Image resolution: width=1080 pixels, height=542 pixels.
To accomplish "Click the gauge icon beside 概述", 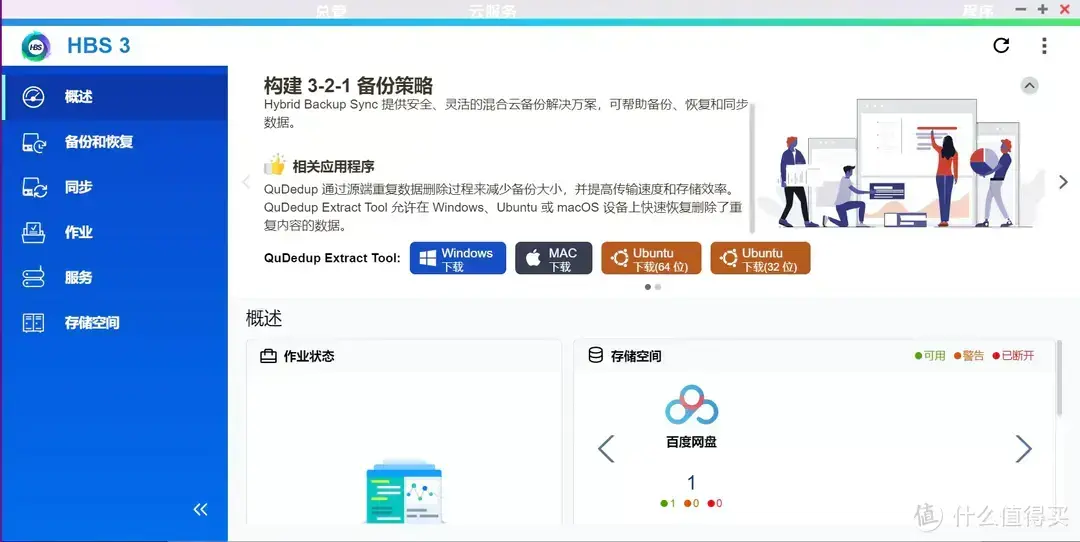I will coord(34,97).
